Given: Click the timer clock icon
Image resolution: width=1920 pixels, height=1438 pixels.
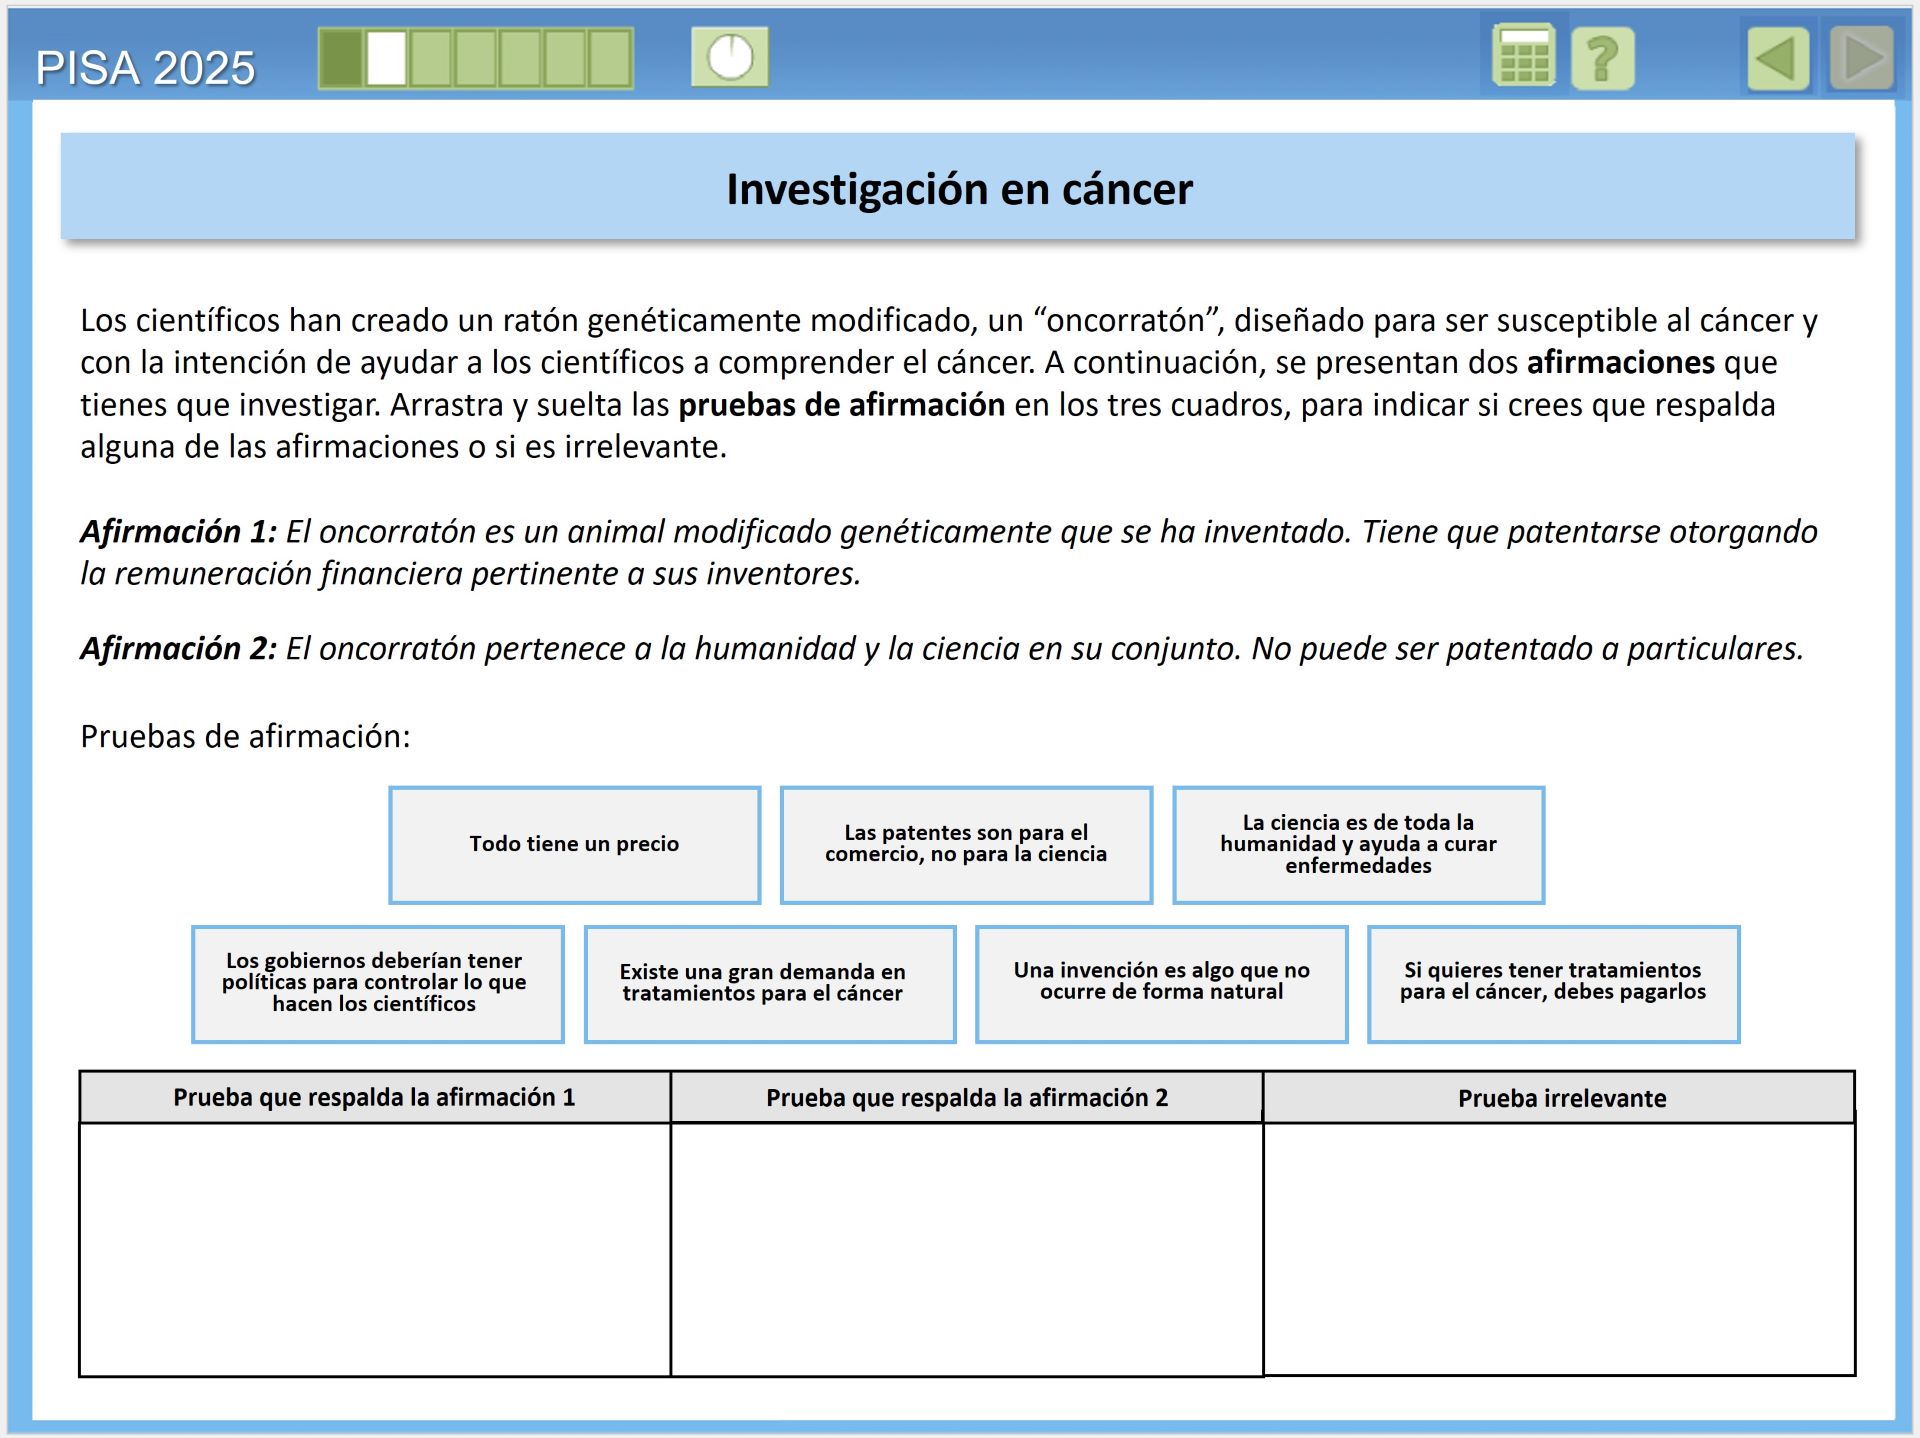Looking at the screenshot, I should 730,57.
